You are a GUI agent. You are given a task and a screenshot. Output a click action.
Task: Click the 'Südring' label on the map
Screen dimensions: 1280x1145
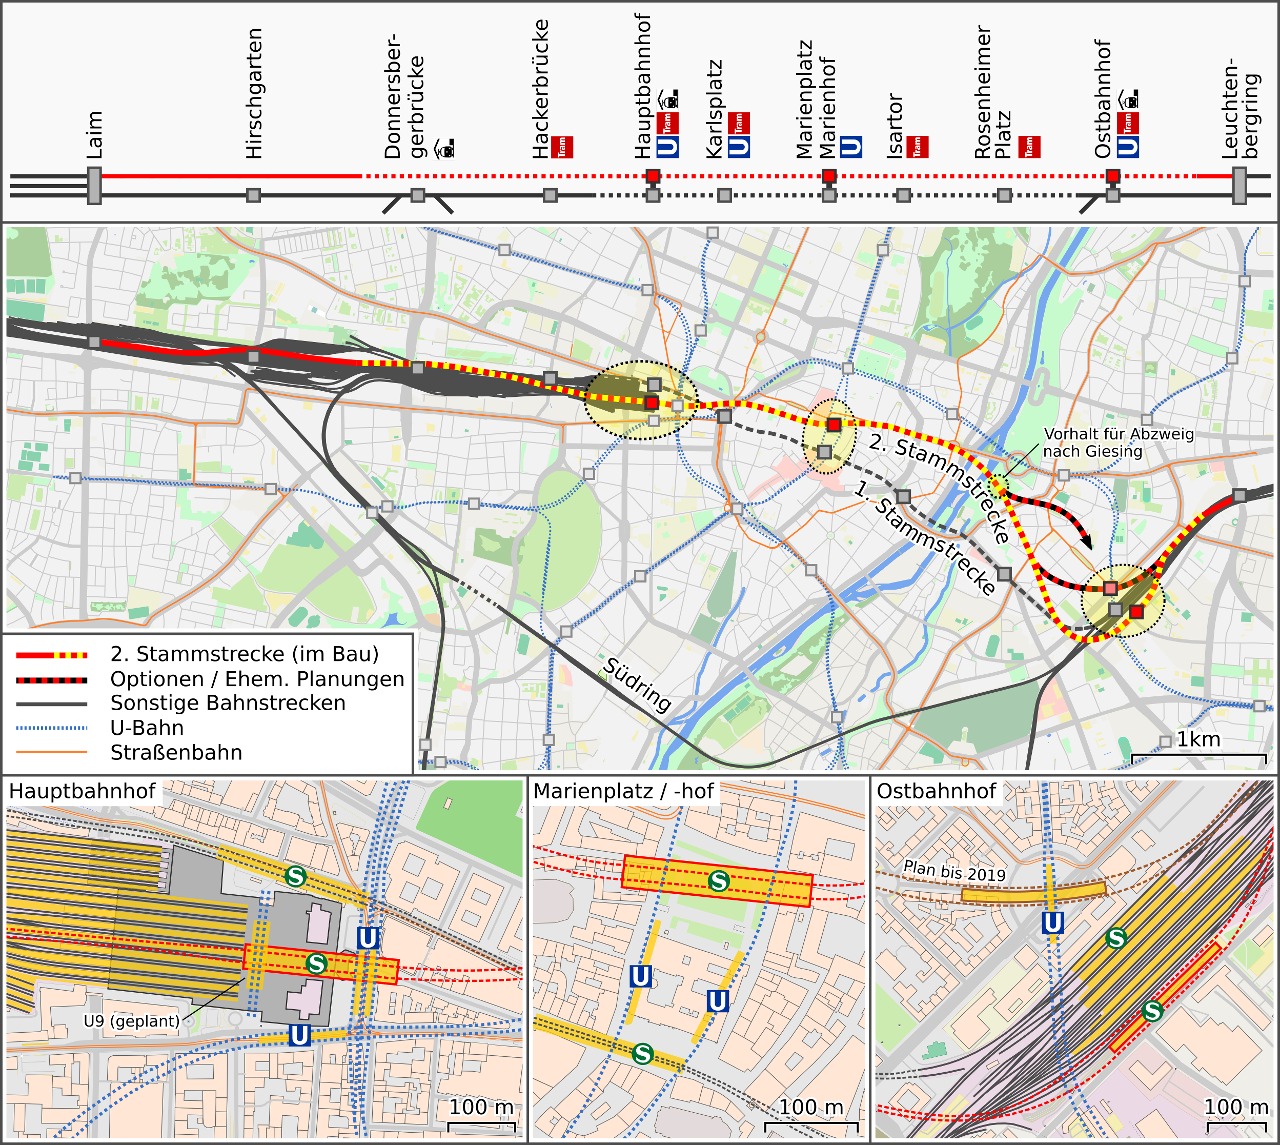(x=637, y=685)
